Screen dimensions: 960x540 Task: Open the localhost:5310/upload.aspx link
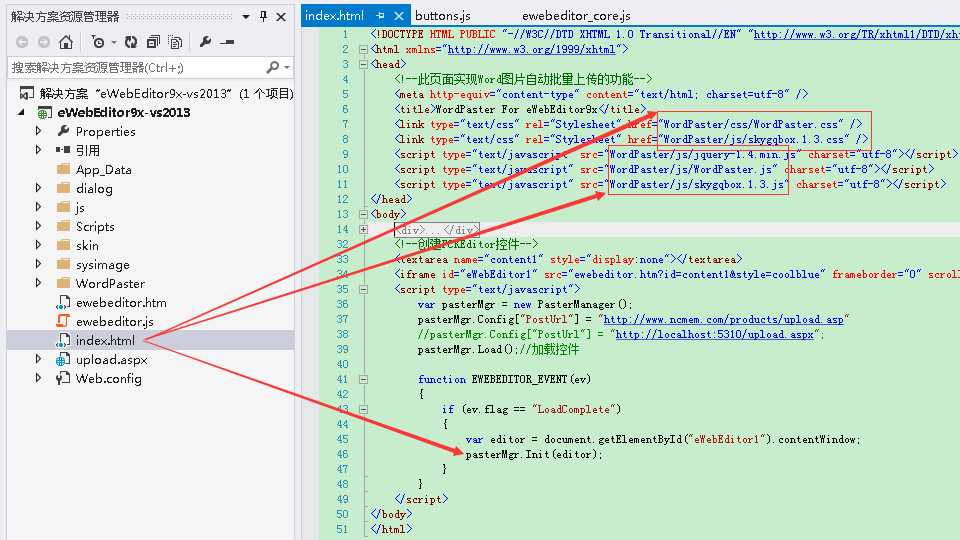click(715, 334)
